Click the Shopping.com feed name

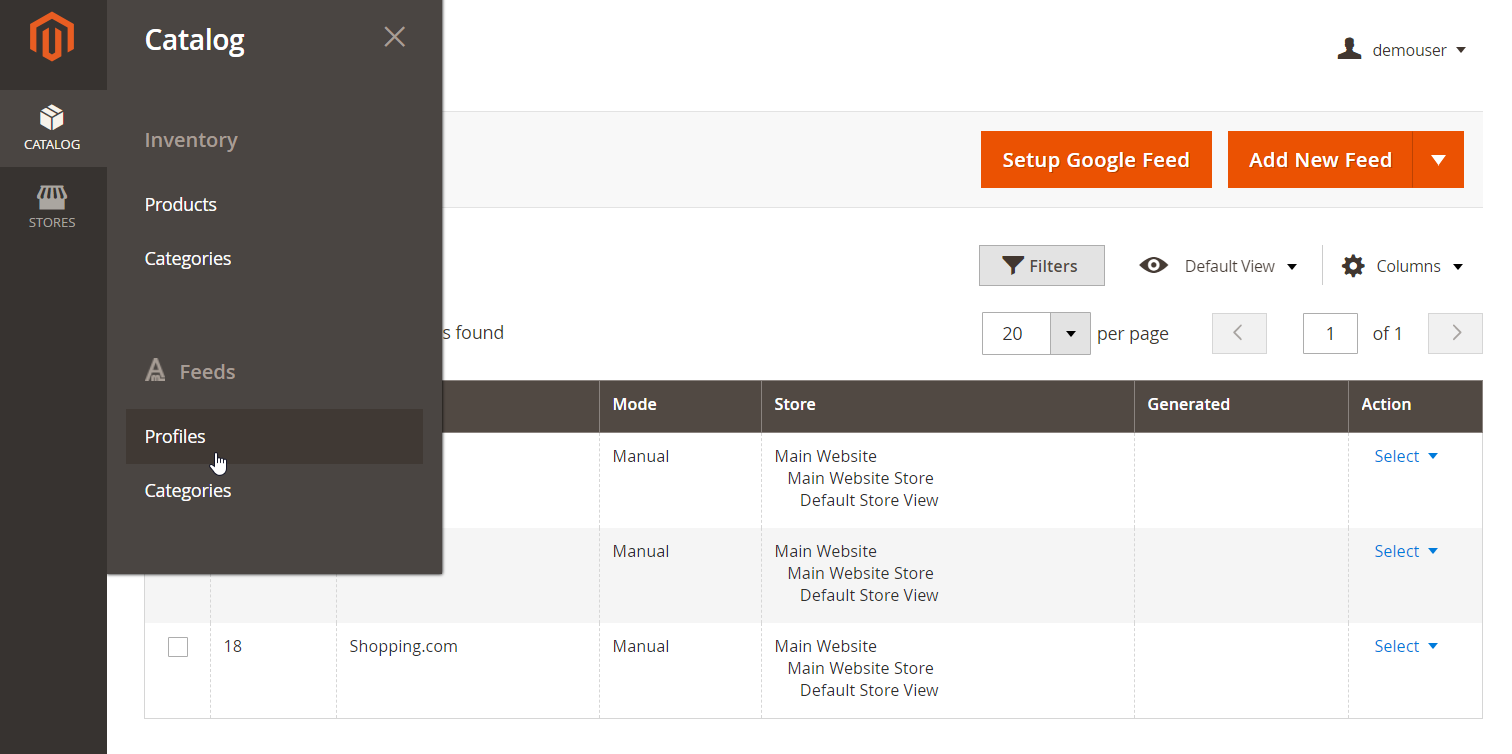coord(403,646)
